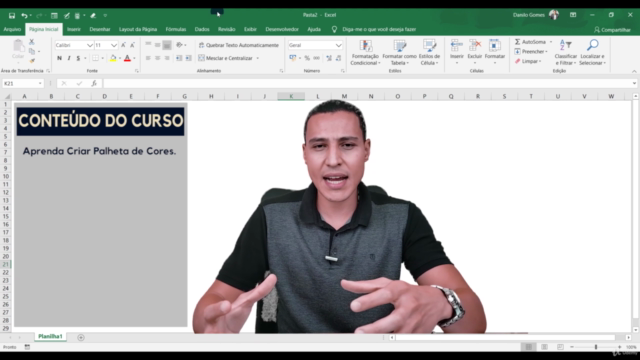
Task: Clear contents using Limpar
Action: click(x=527, y=61)
